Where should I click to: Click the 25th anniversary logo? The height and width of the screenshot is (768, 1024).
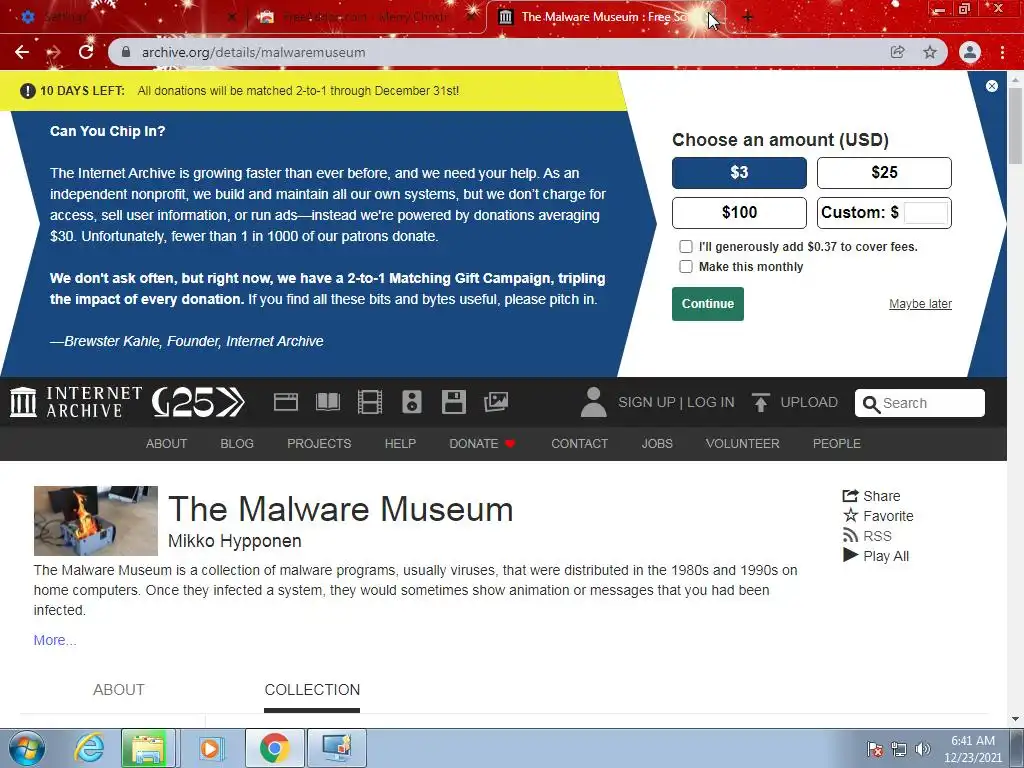click(199, 402)
